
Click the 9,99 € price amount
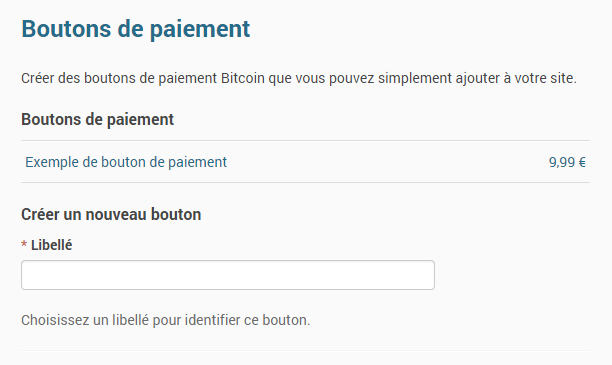click(x=567, y=162)
